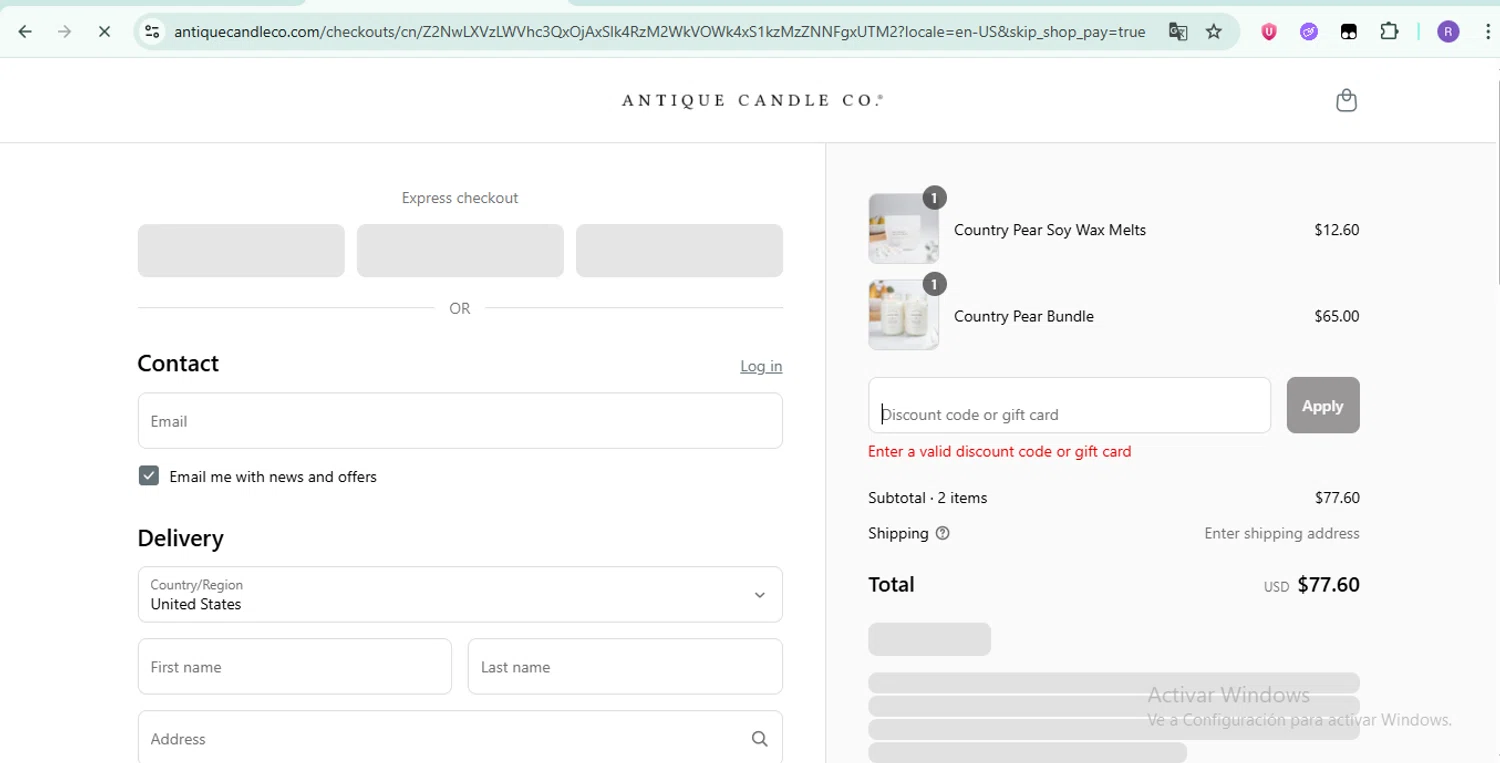Go back to the previous page

(x=25, y=32)
